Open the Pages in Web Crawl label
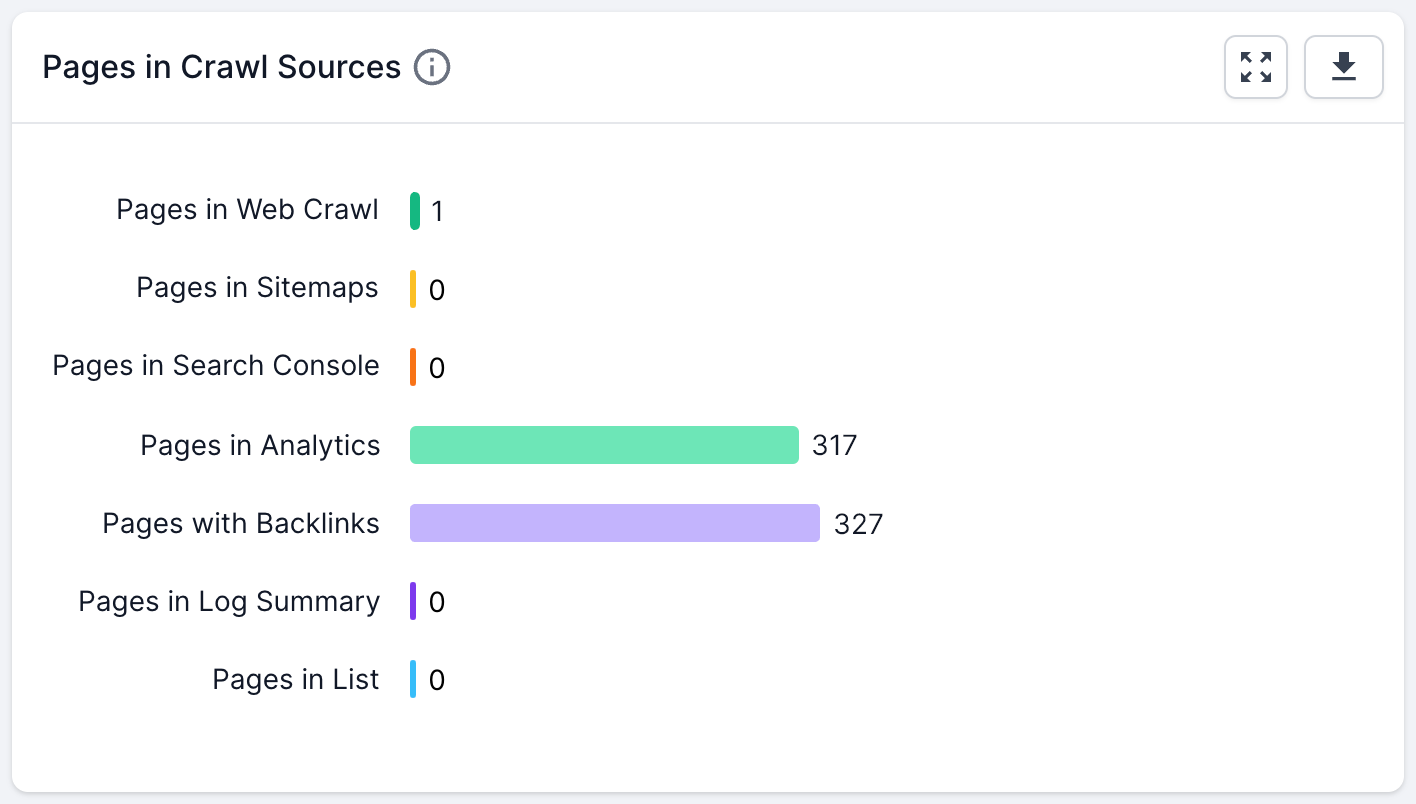 pyautogui.click(x=247, y=210)
